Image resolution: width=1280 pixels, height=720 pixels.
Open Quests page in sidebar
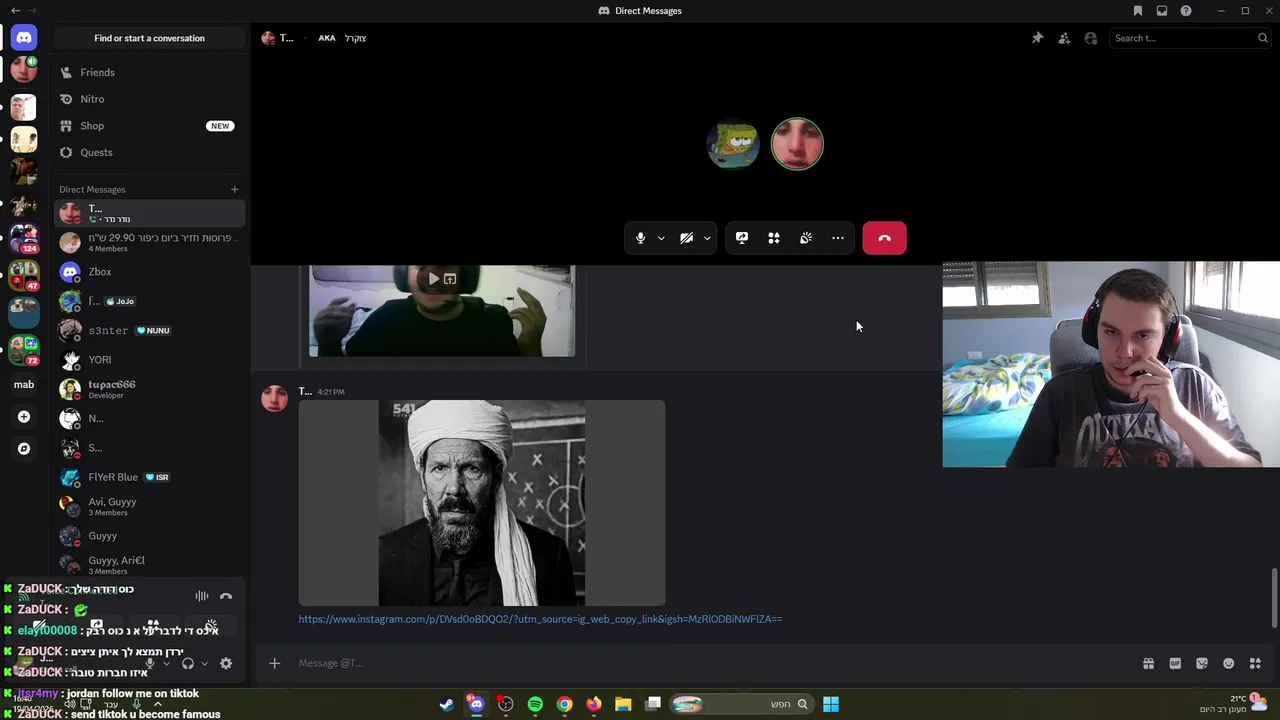tap(149, 152)
